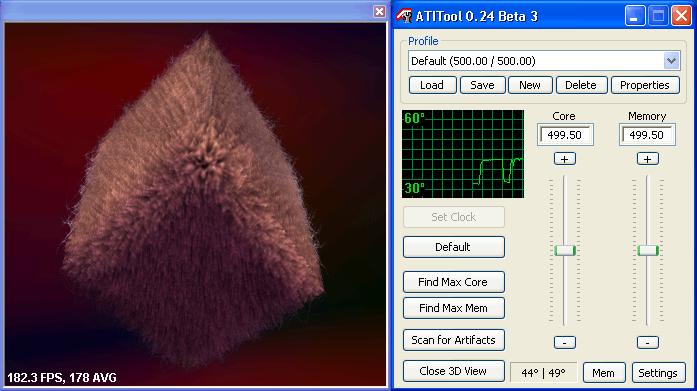The width and height of the screenshot is (697, 391).
Task: Increase core clock with the plus button
Action: point(565,159)
